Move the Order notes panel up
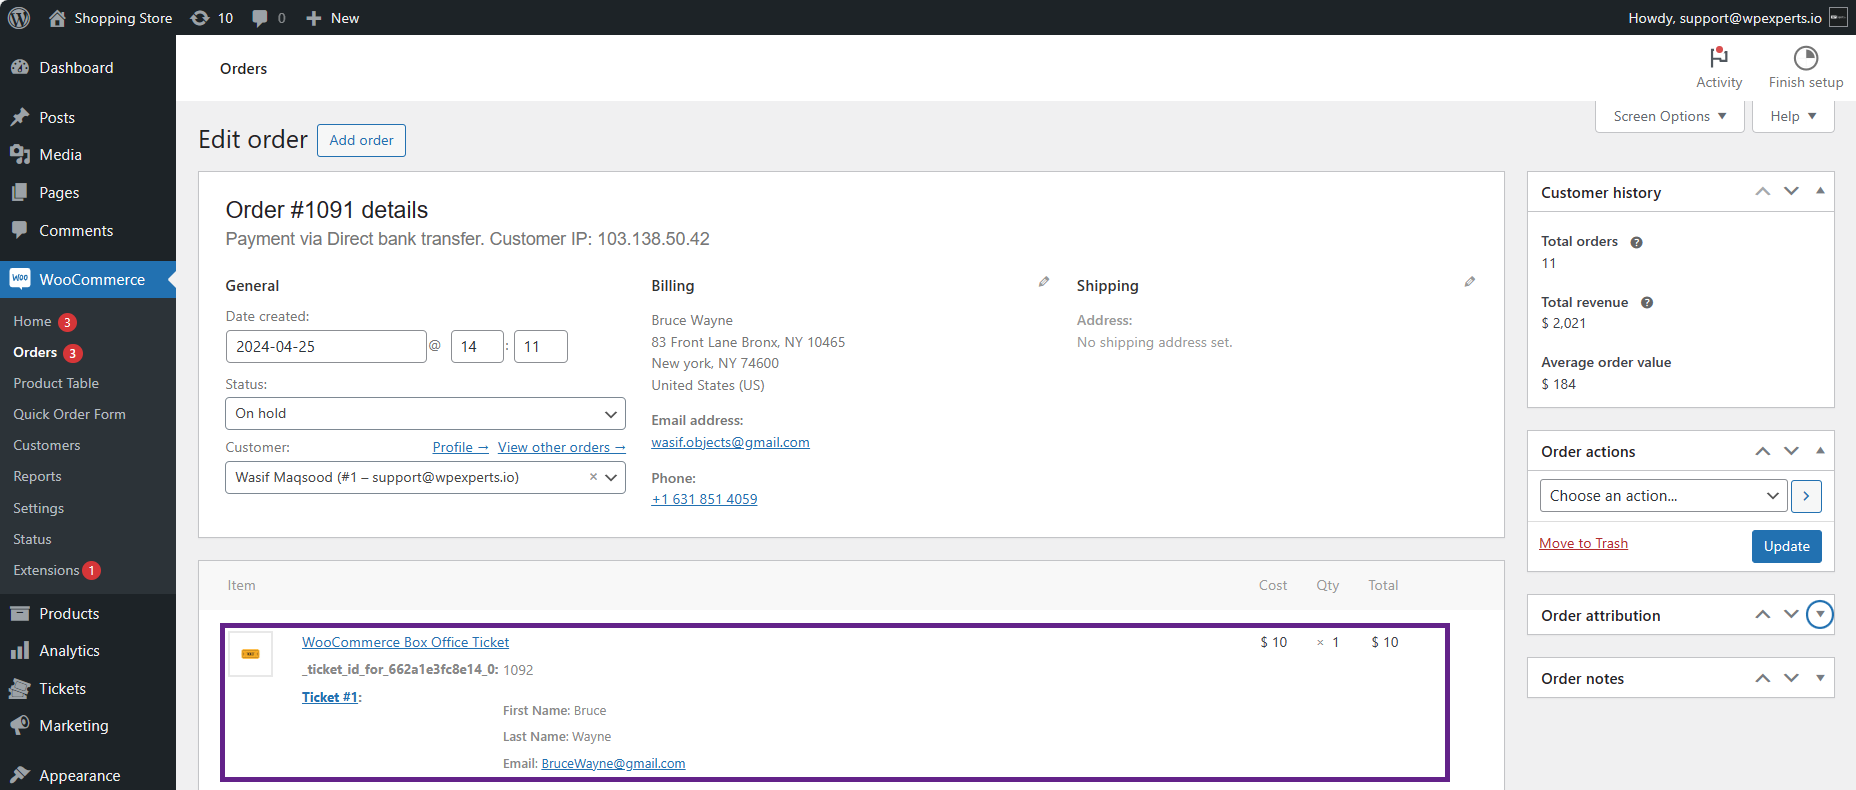This screenshot has width=1856, height=790. tap(1763, 678)
